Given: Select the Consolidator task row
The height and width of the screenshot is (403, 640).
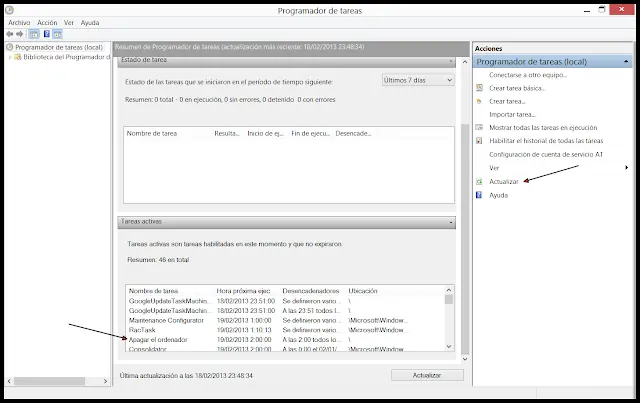Looking at the screenshot, I should coord(285,348).
